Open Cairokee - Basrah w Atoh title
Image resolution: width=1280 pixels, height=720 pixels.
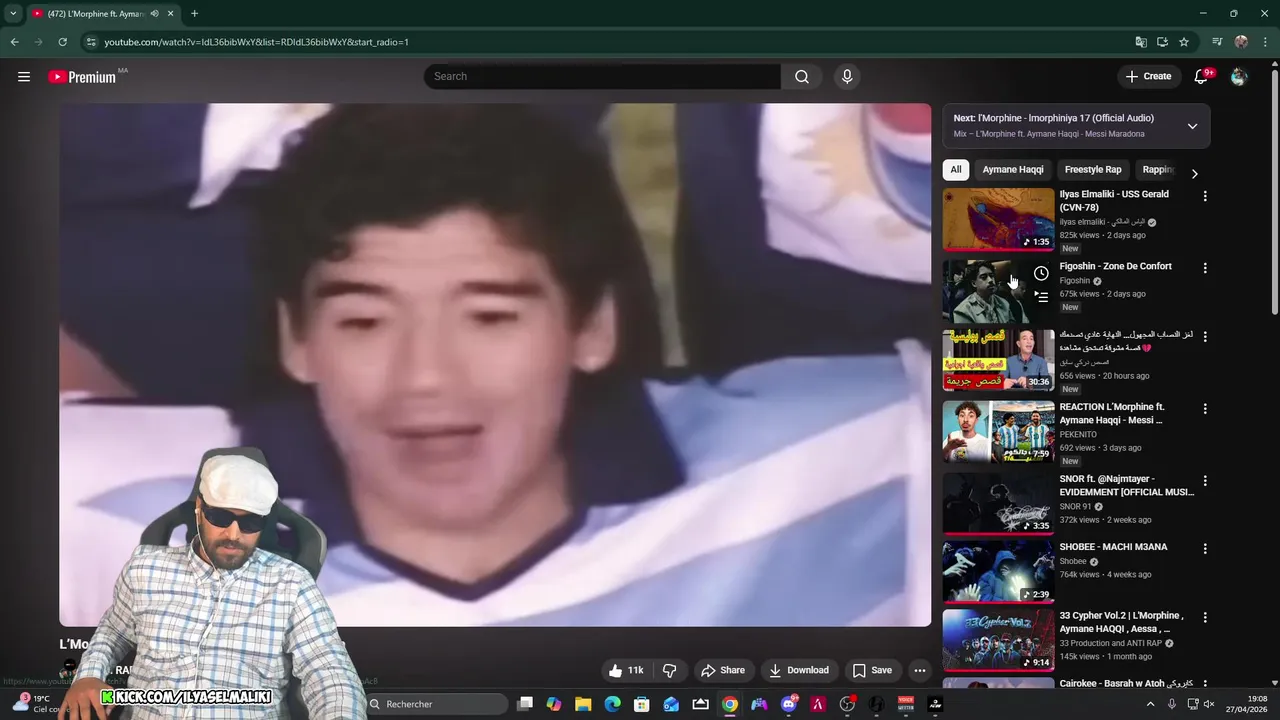[x=1126, y=684]
